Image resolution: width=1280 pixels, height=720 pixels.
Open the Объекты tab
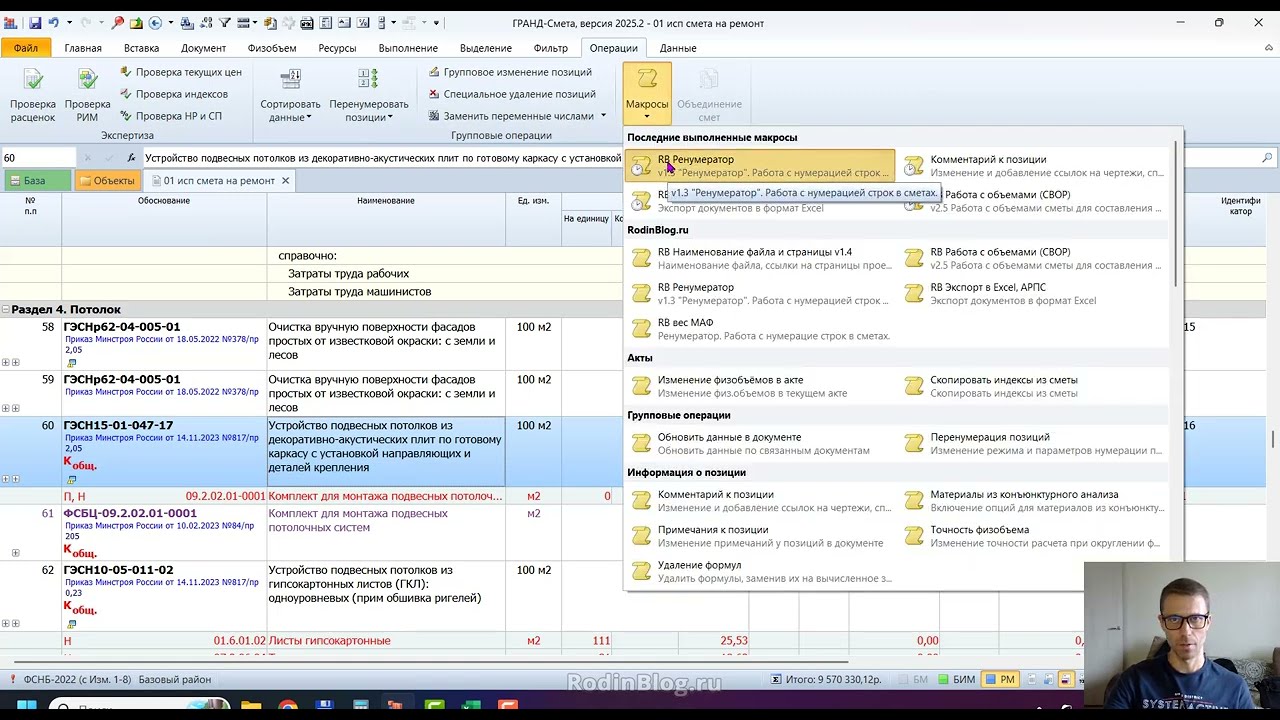tap(107, 181)
